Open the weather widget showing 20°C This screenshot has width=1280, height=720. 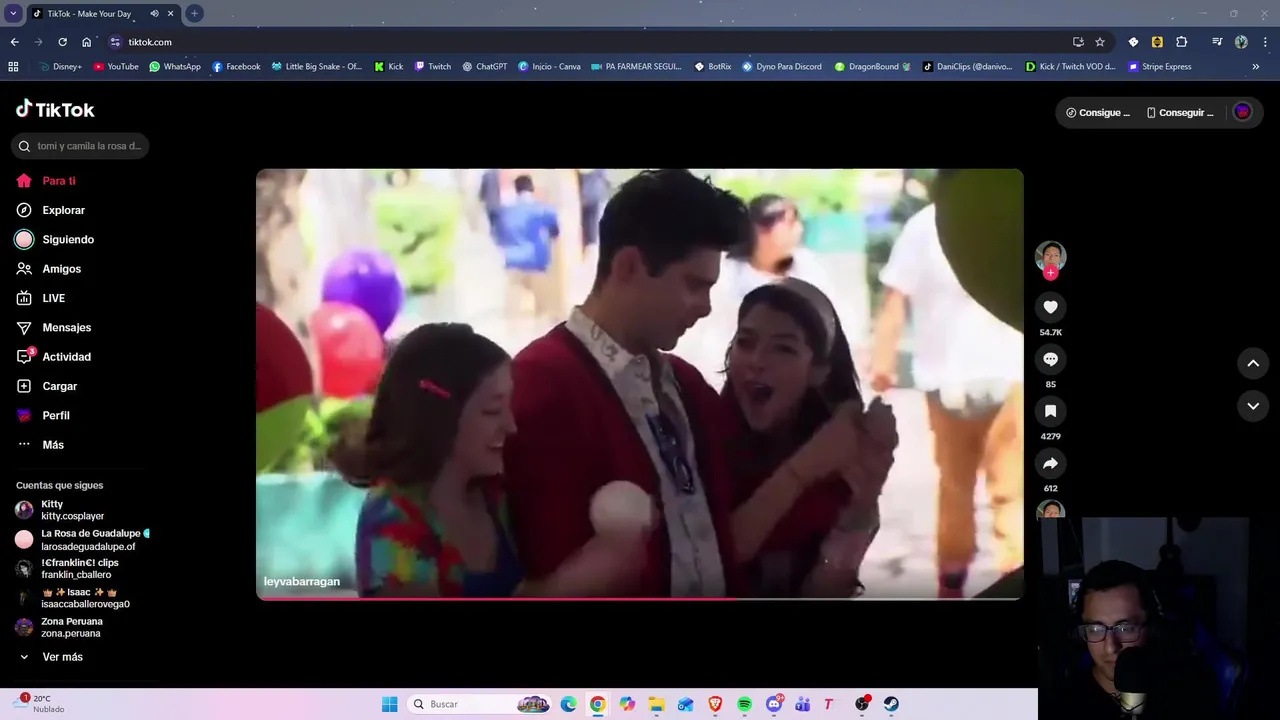coord(40,704)
